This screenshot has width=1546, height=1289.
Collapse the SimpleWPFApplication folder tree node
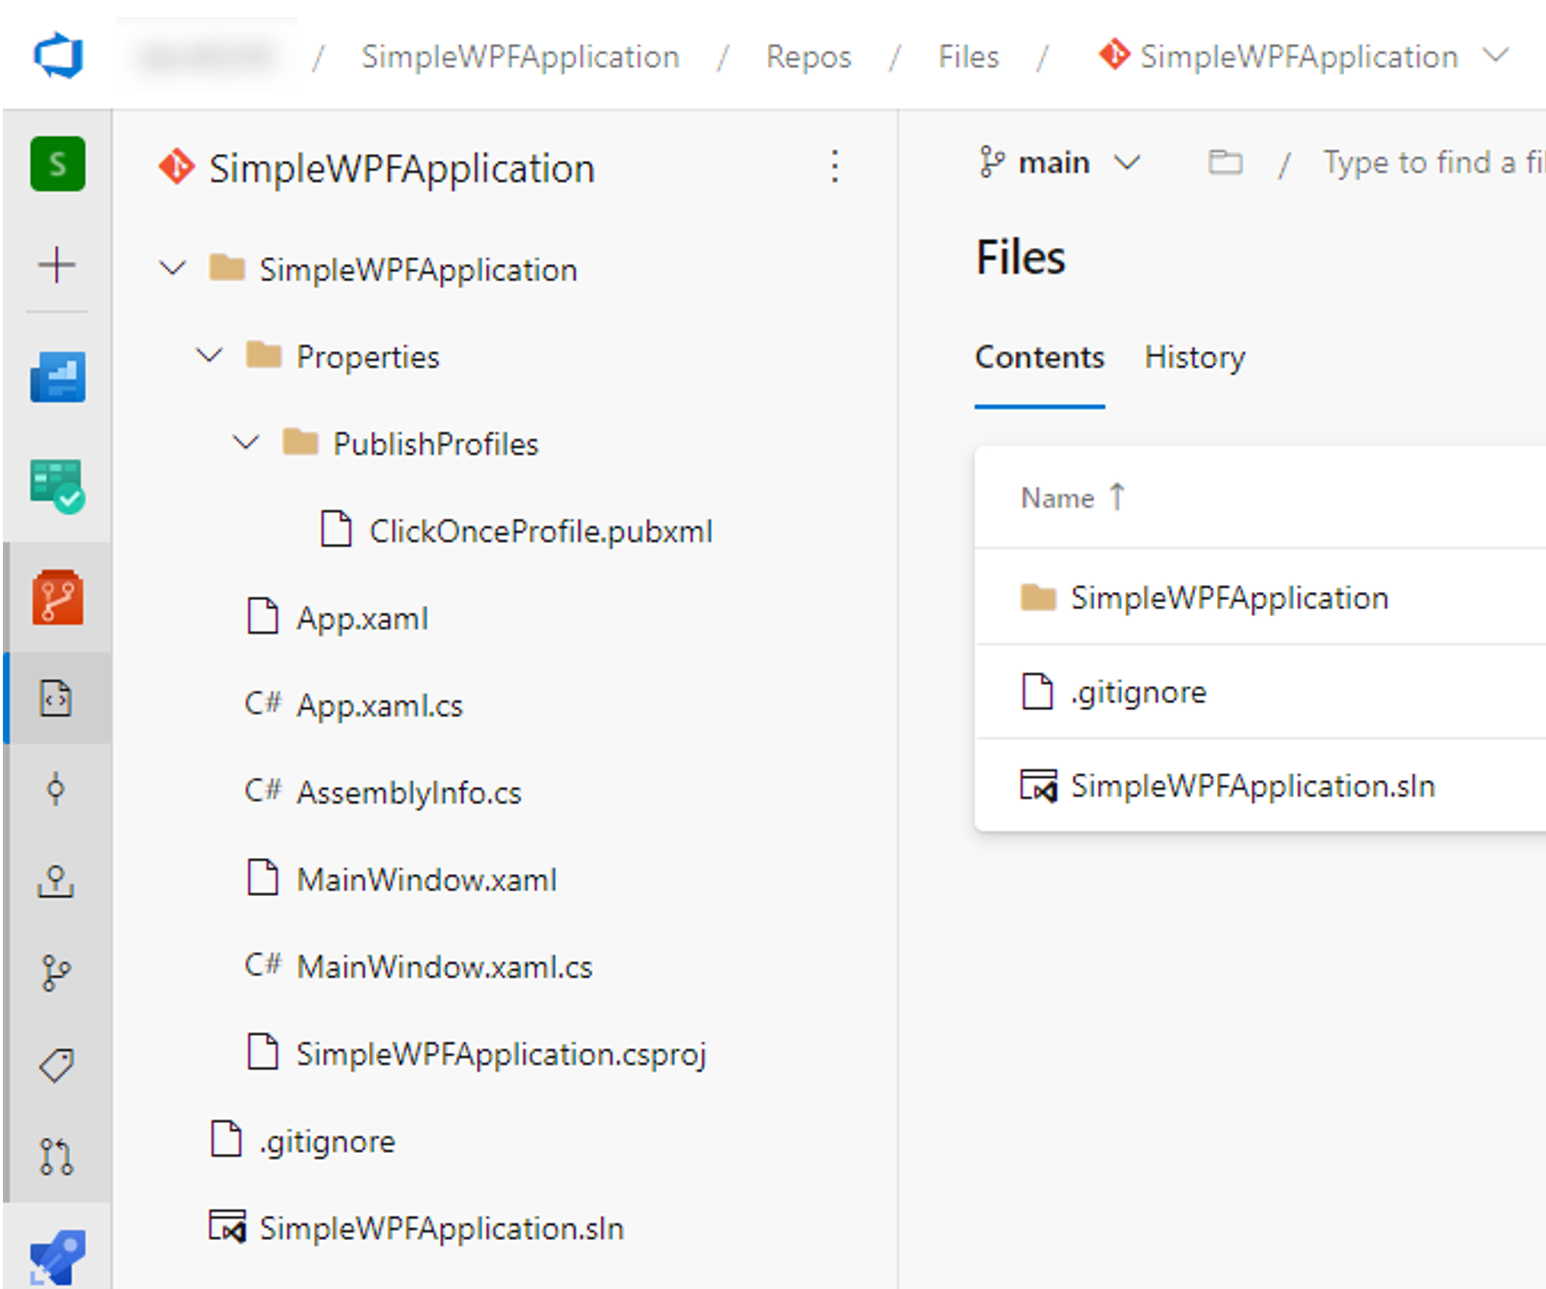point(173,269)
